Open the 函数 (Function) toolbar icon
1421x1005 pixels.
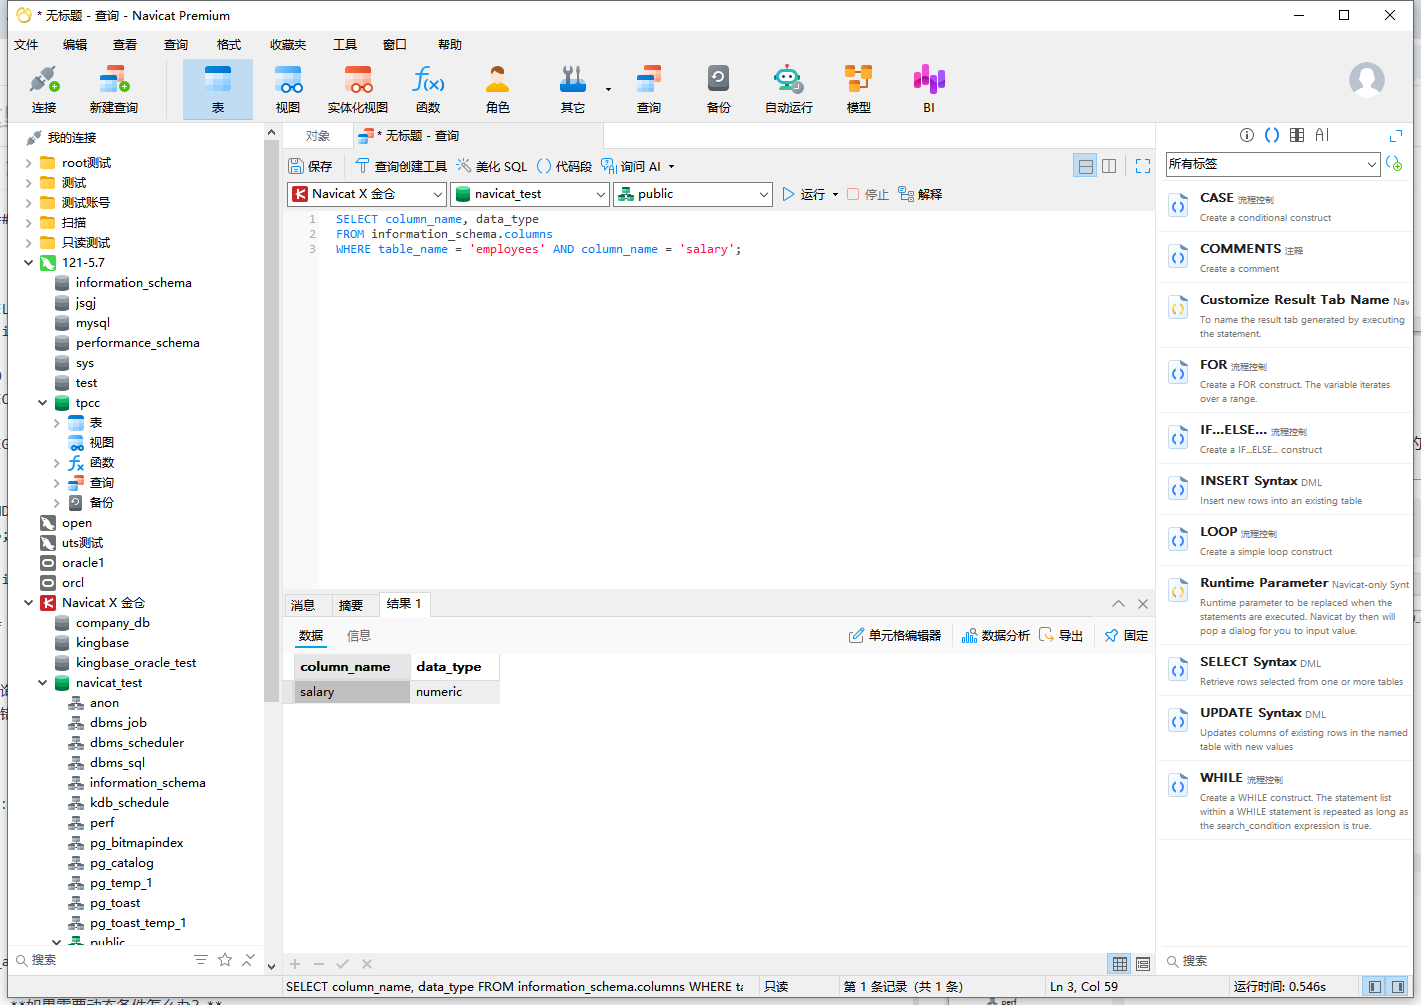428,89
